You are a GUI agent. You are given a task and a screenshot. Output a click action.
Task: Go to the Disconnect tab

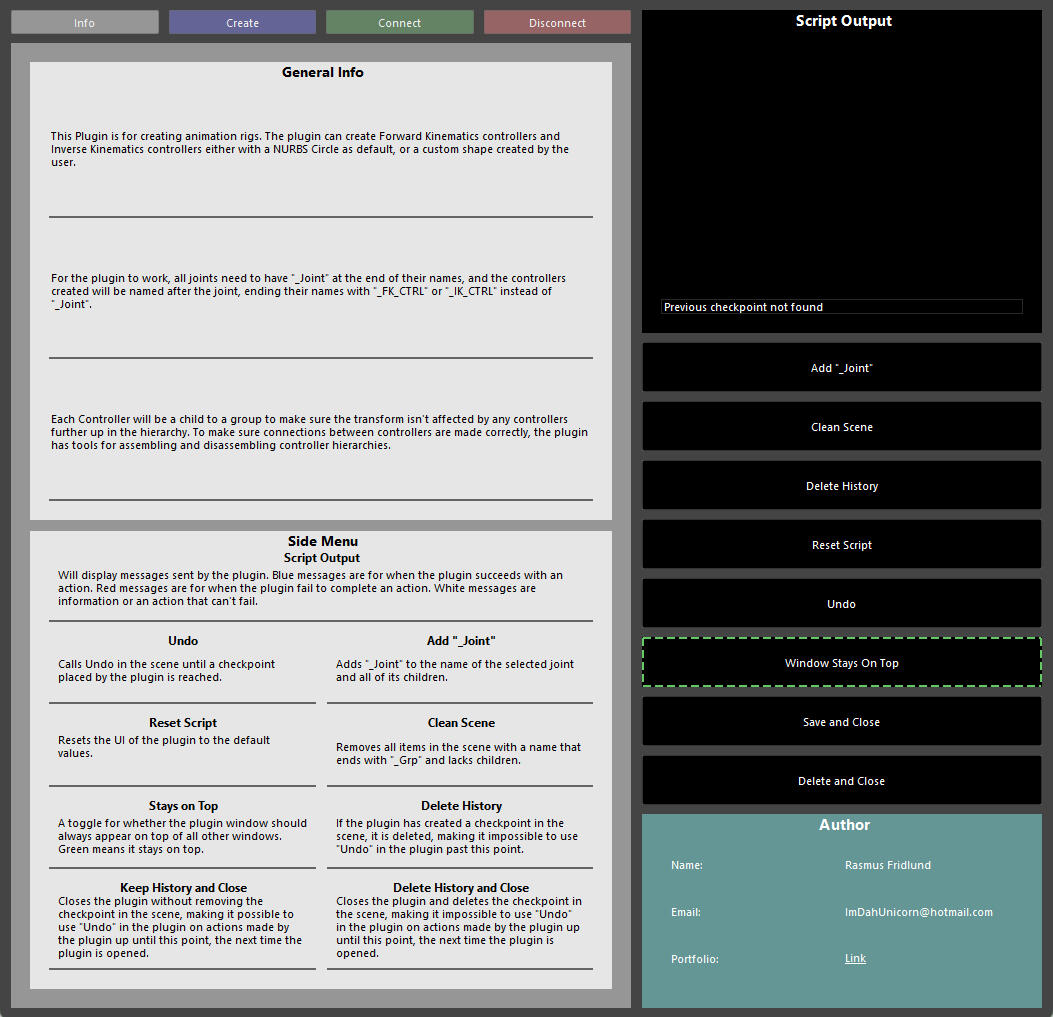click(557, 22)
